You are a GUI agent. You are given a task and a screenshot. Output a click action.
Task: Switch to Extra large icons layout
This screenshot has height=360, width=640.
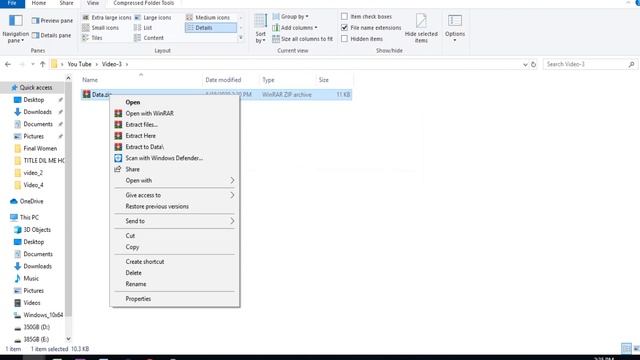point(107,18)
